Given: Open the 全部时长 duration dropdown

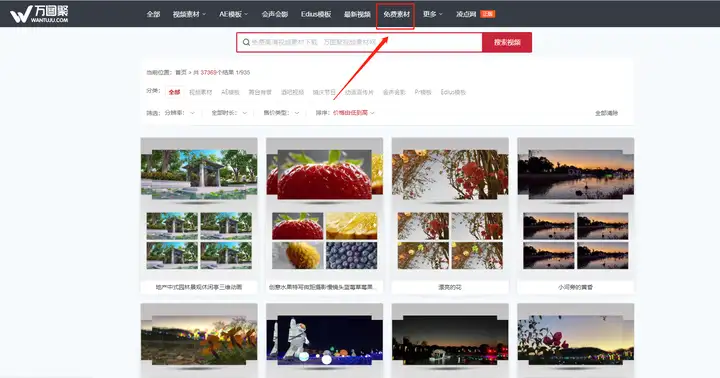Looking at the screenshot, I should tap(229, 113).
